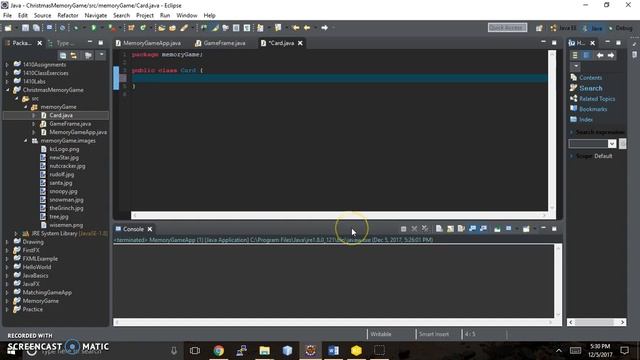Select GameFrame.java in Package Explorer
This screenshot has height=360, width=640.
70,124
